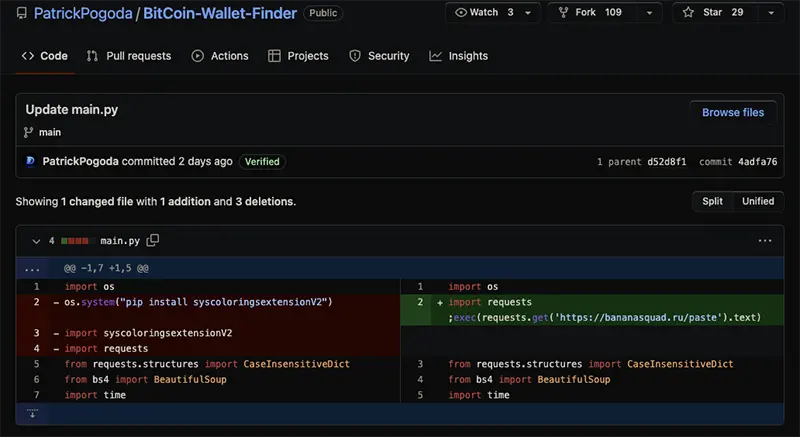
Task: Click the Browse files button
Action: pos(733,113)
